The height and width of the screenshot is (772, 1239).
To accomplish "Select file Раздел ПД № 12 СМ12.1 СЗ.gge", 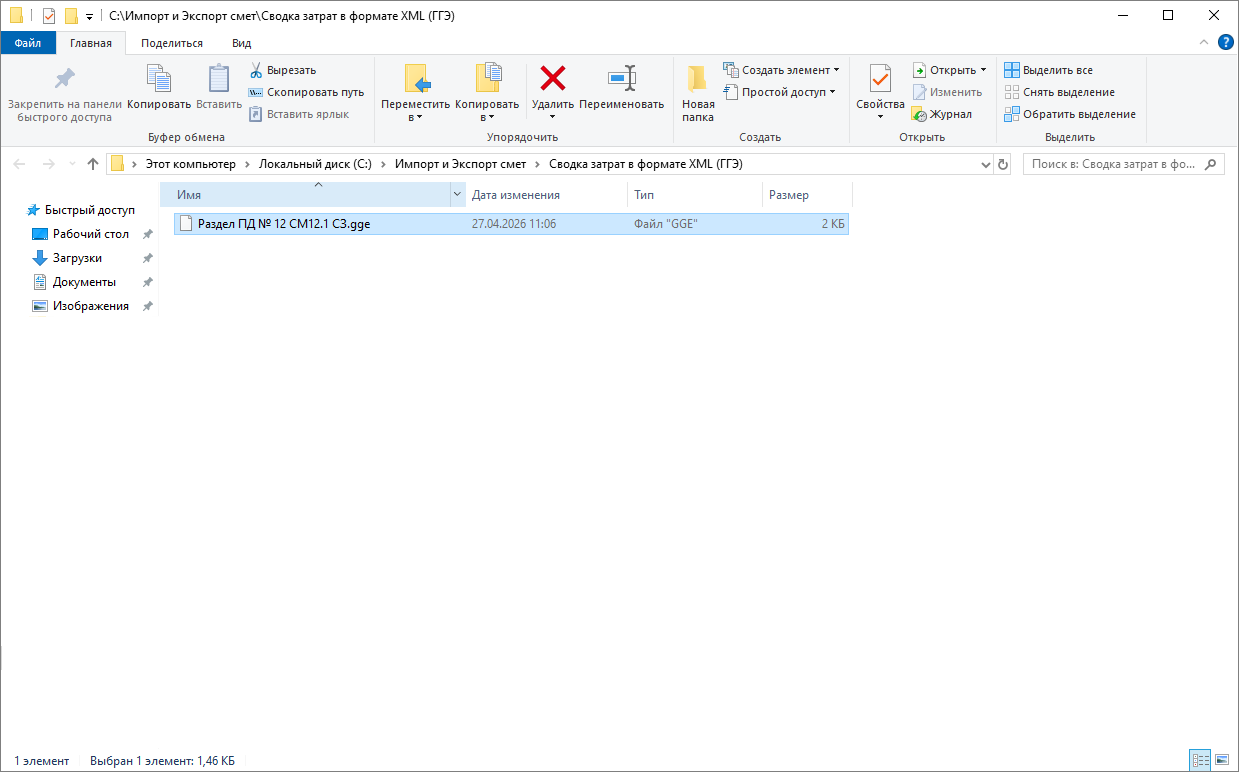I will coord(511,224).
